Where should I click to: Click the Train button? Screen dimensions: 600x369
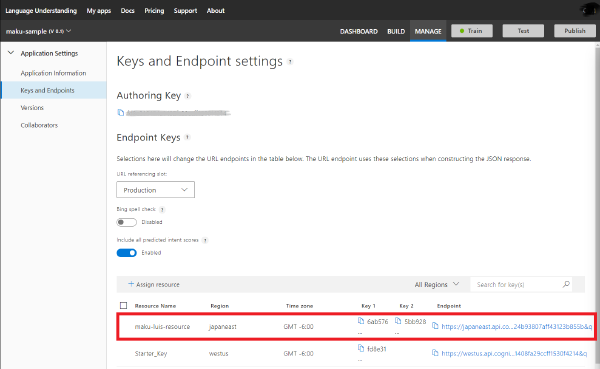point(472,31)
